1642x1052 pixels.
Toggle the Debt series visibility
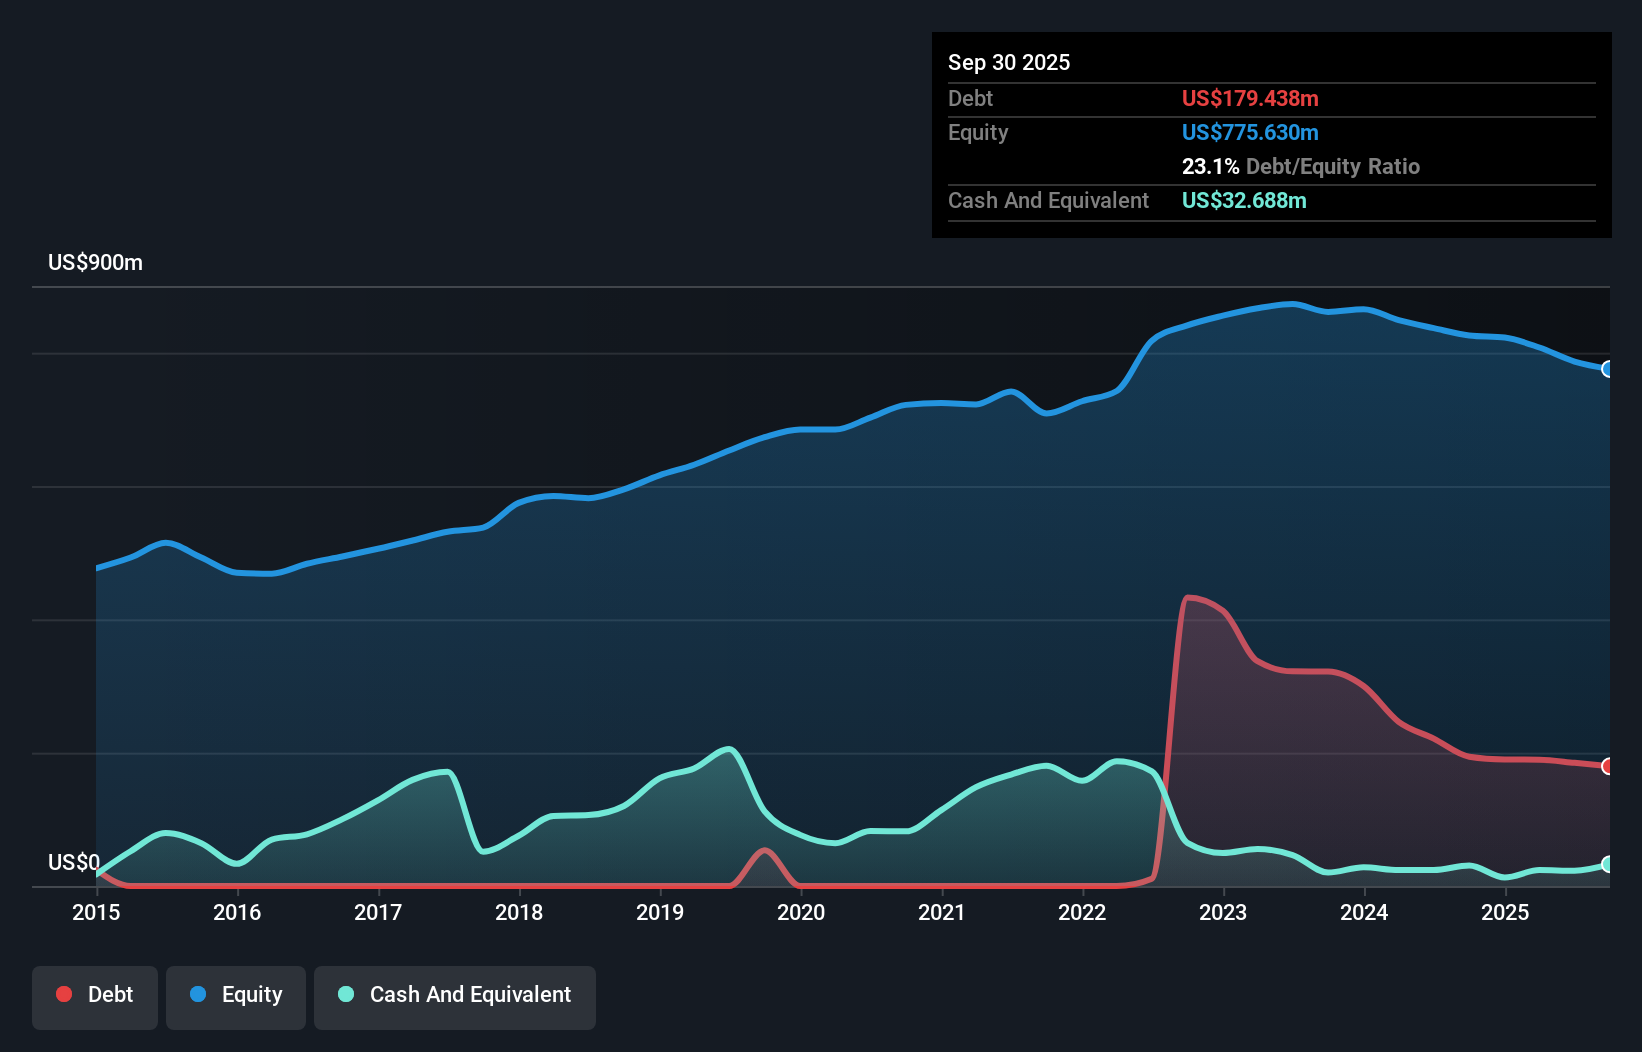coord(94,996)
